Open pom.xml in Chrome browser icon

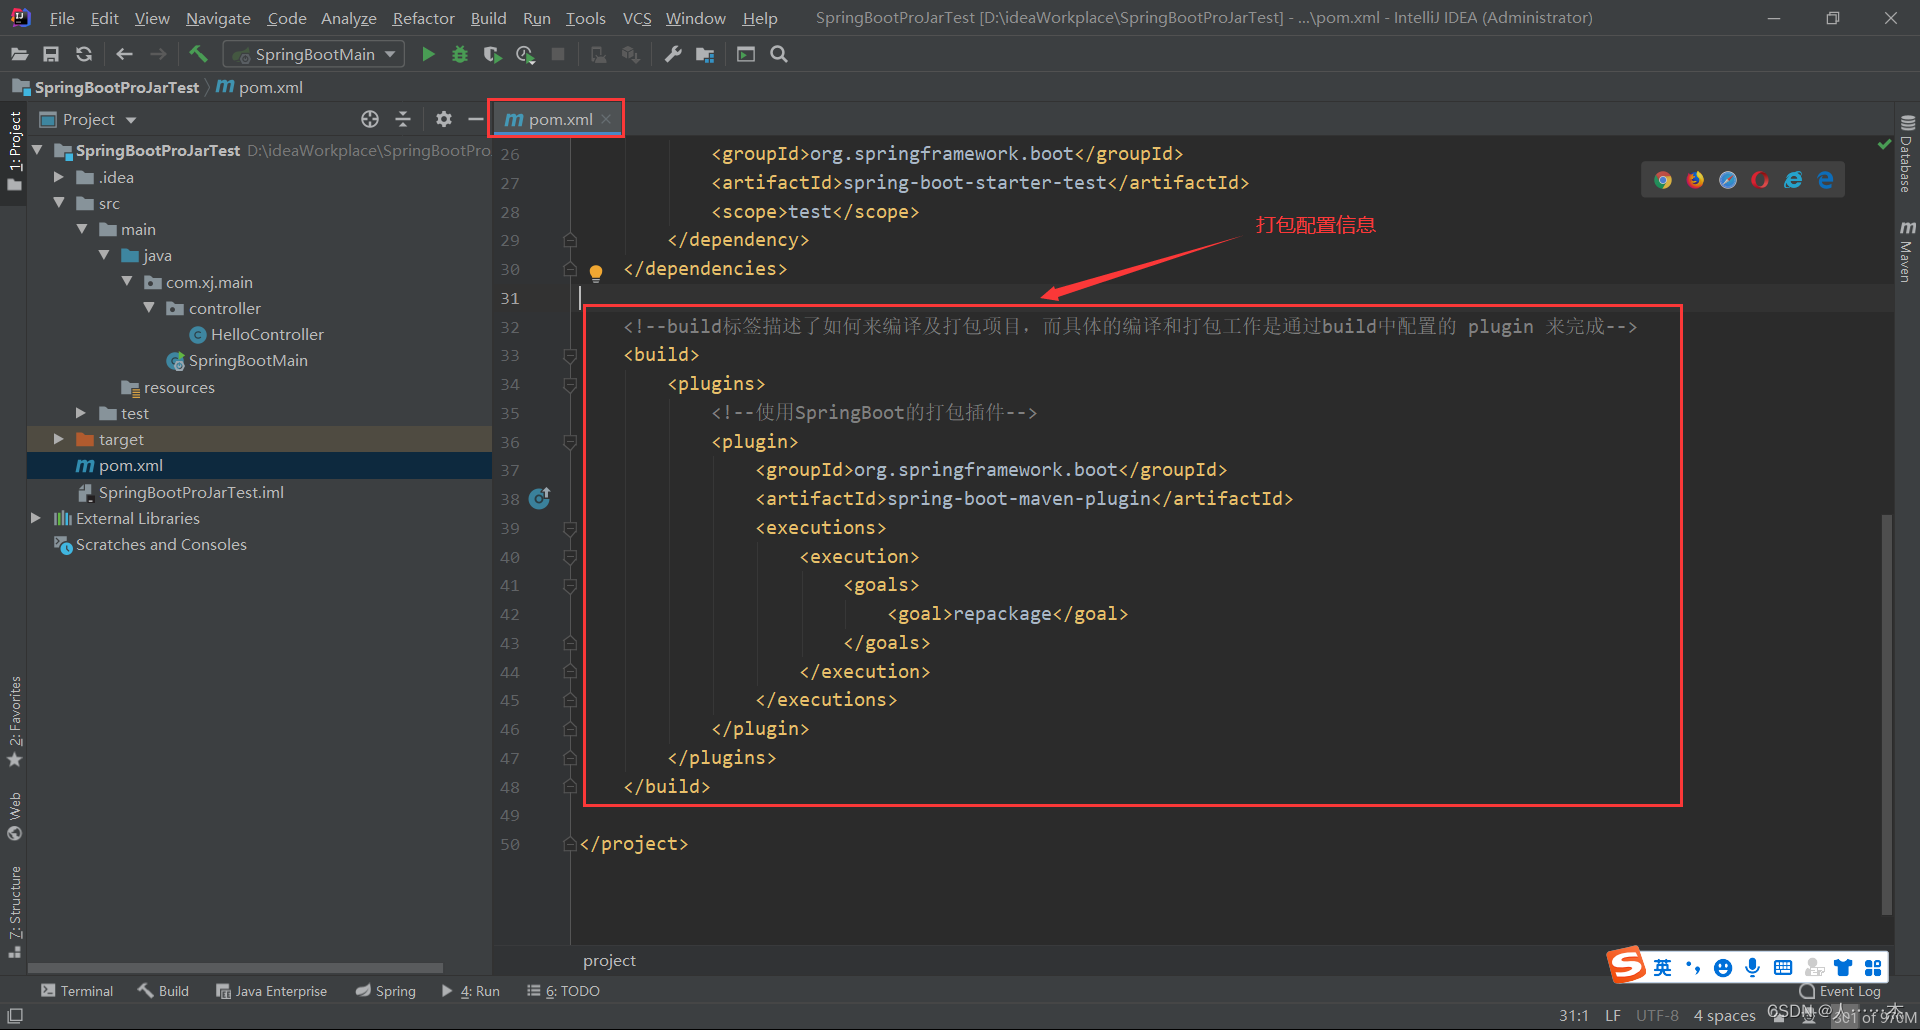1663,180
